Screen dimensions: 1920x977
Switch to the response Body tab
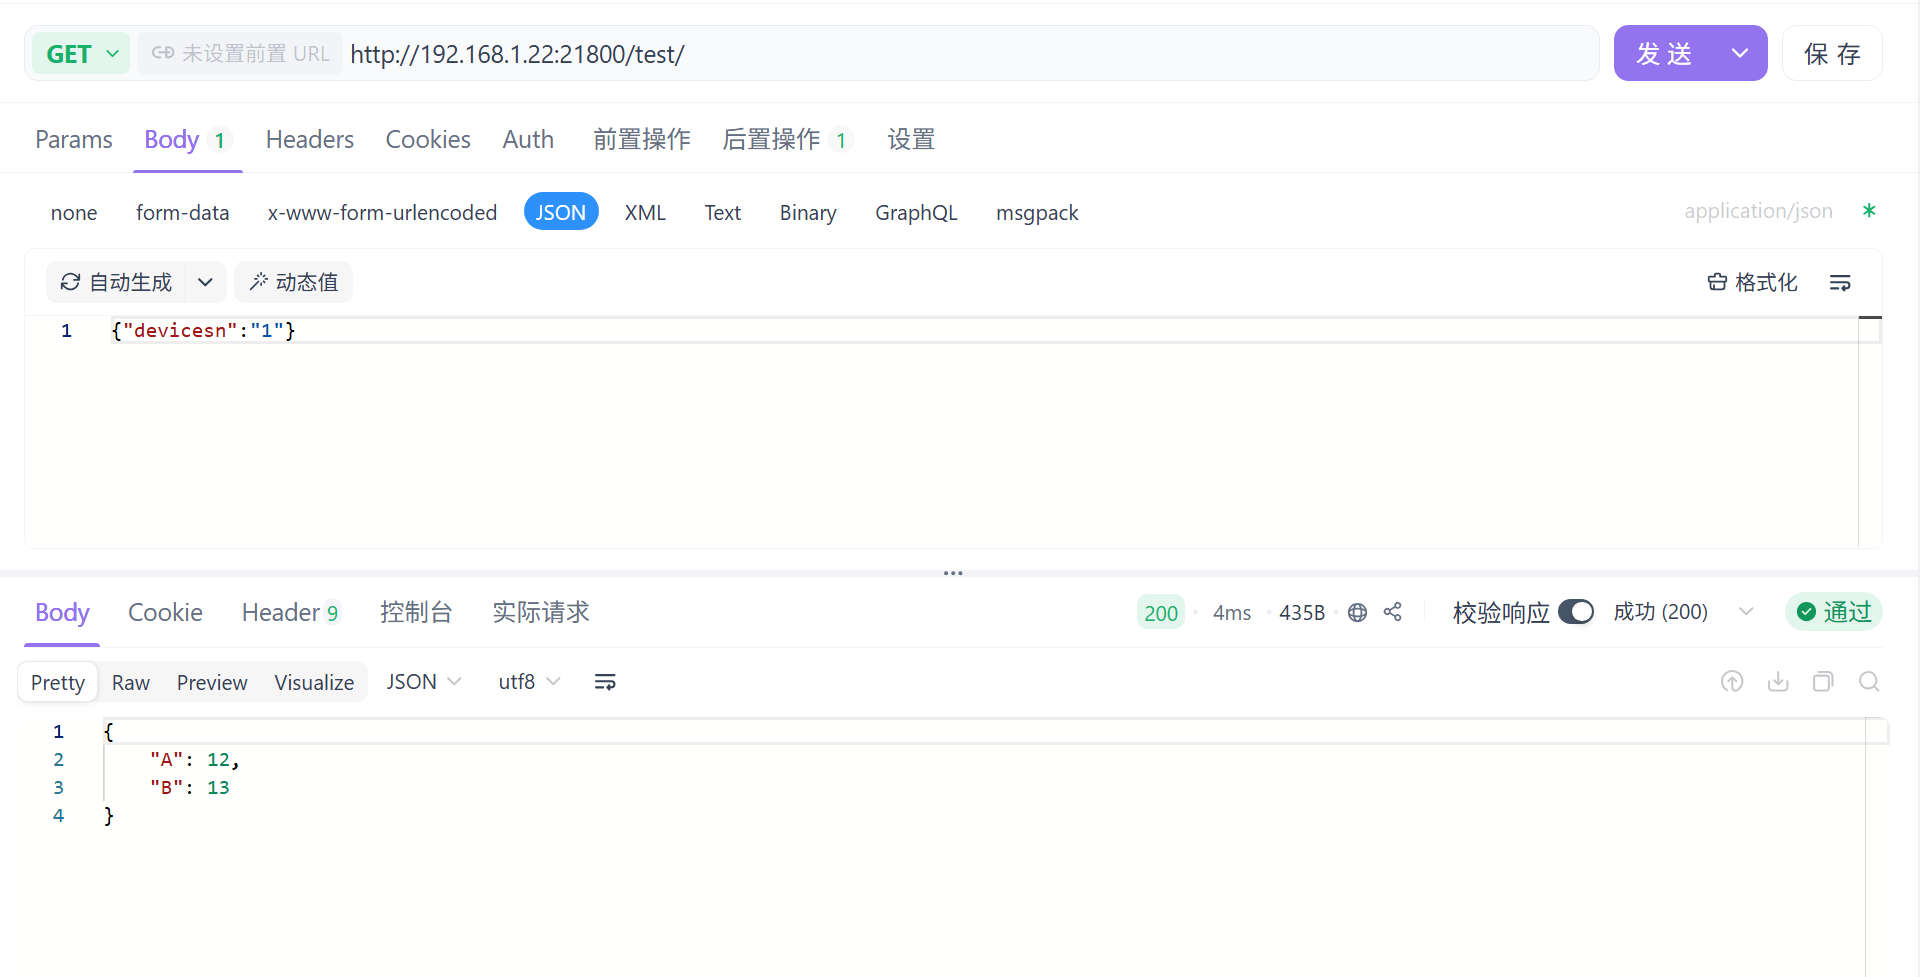pyautogui.click(x=62, y=612)
